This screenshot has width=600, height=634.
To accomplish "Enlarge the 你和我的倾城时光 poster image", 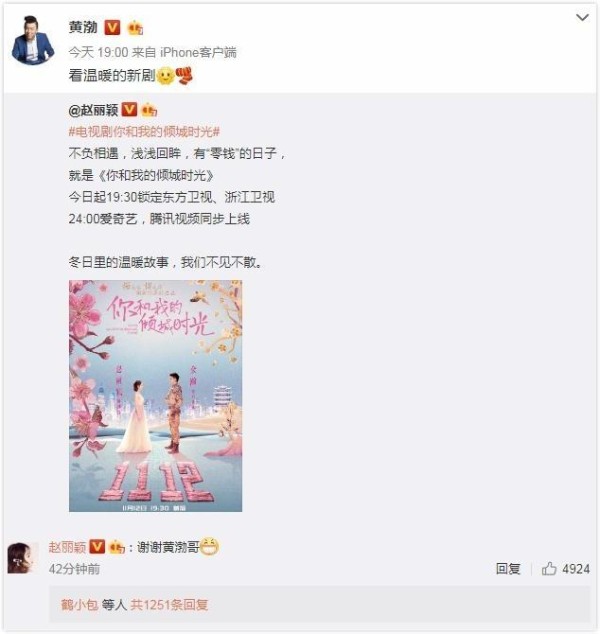I will coord(155,396).
